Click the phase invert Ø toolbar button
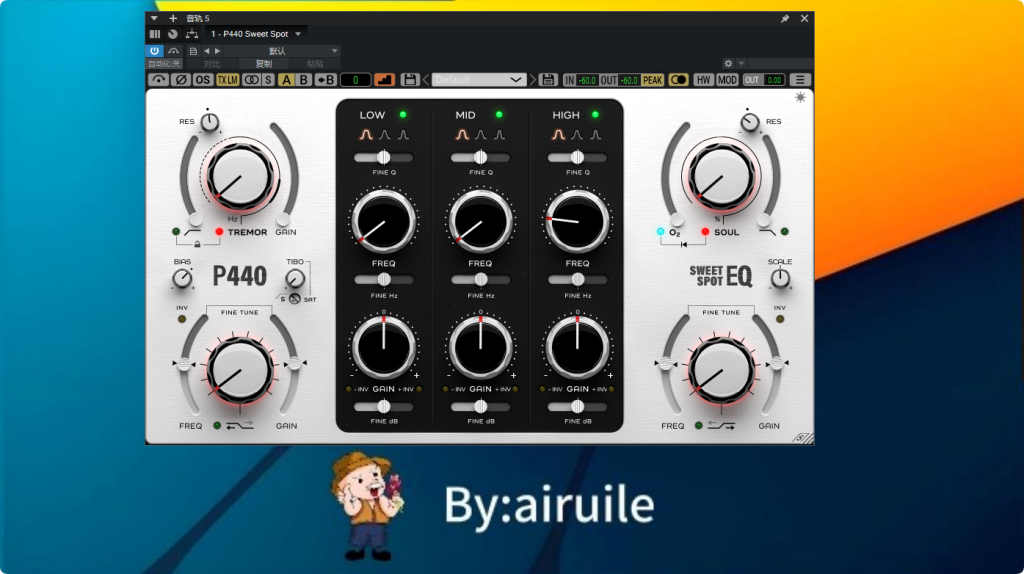 pyautogui.click(x=181, y=80)
